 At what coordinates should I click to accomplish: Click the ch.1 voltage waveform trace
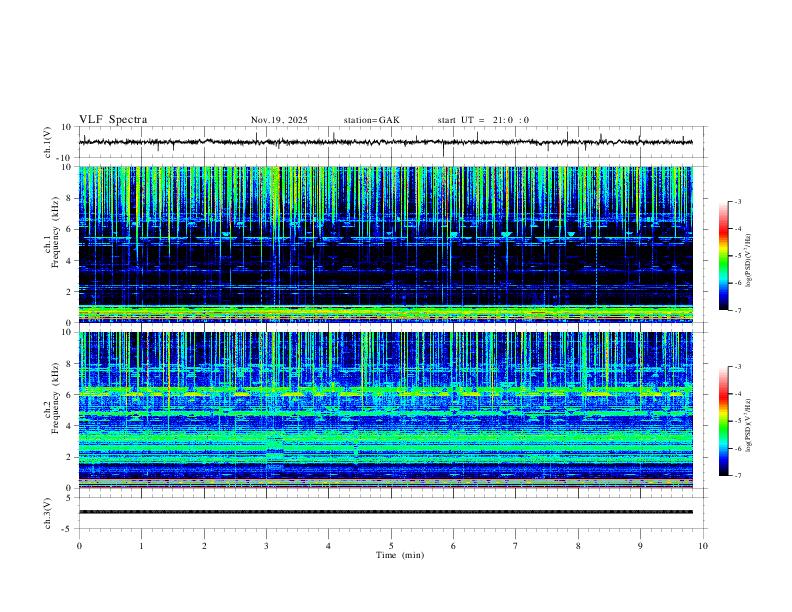tap(386, 142)
